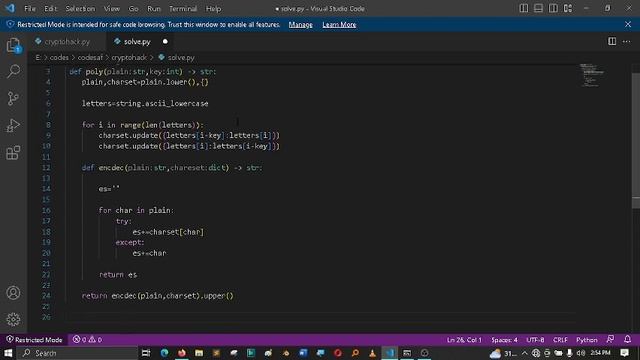Open Firefox from taskbar

[x=182, y=353]
